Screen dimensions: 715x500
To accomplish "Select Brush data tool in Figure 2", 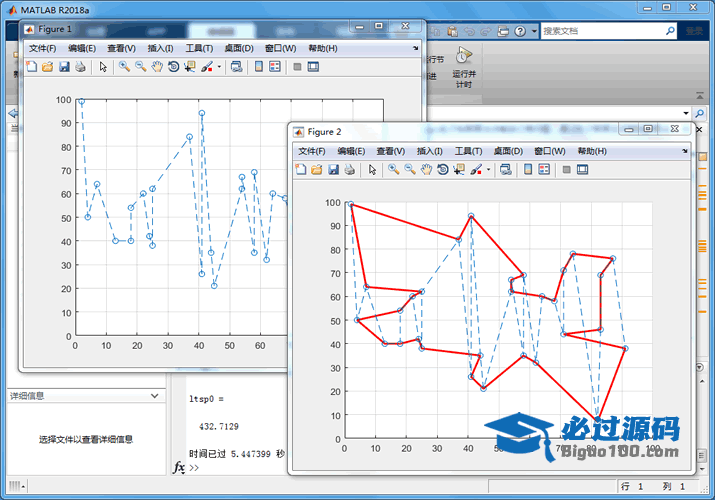I will (476, 170).
